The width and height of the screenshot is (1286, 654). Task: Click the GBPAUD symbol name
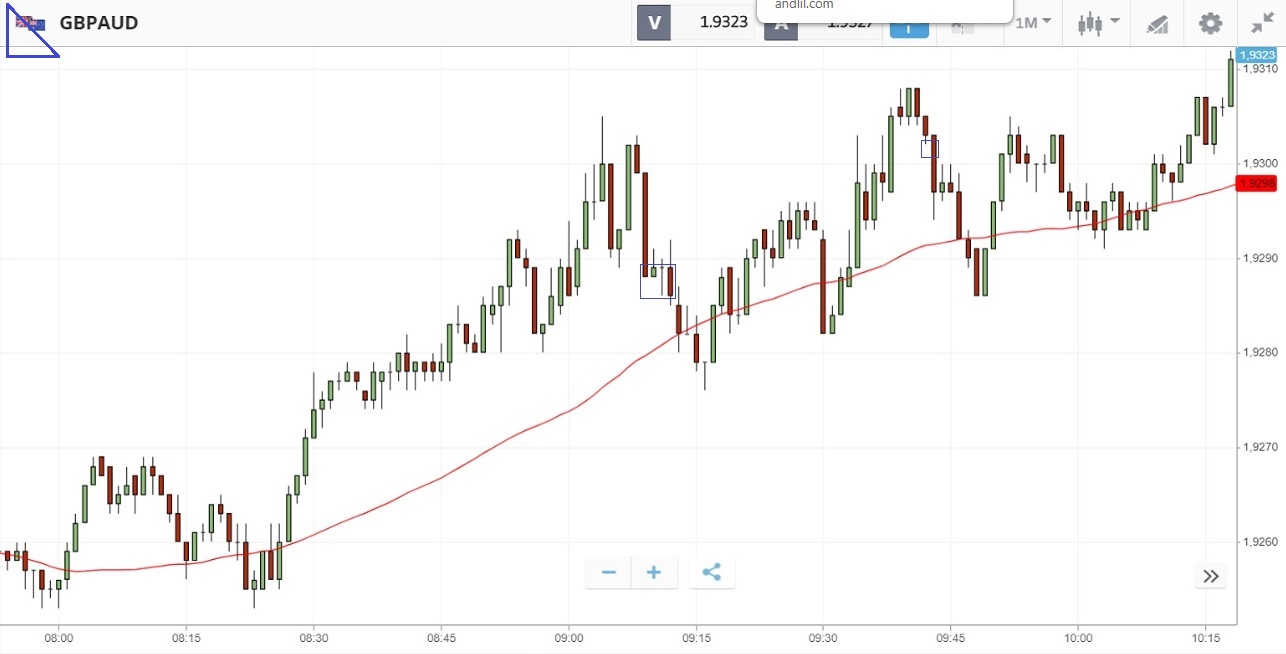(x=99, y=22)
